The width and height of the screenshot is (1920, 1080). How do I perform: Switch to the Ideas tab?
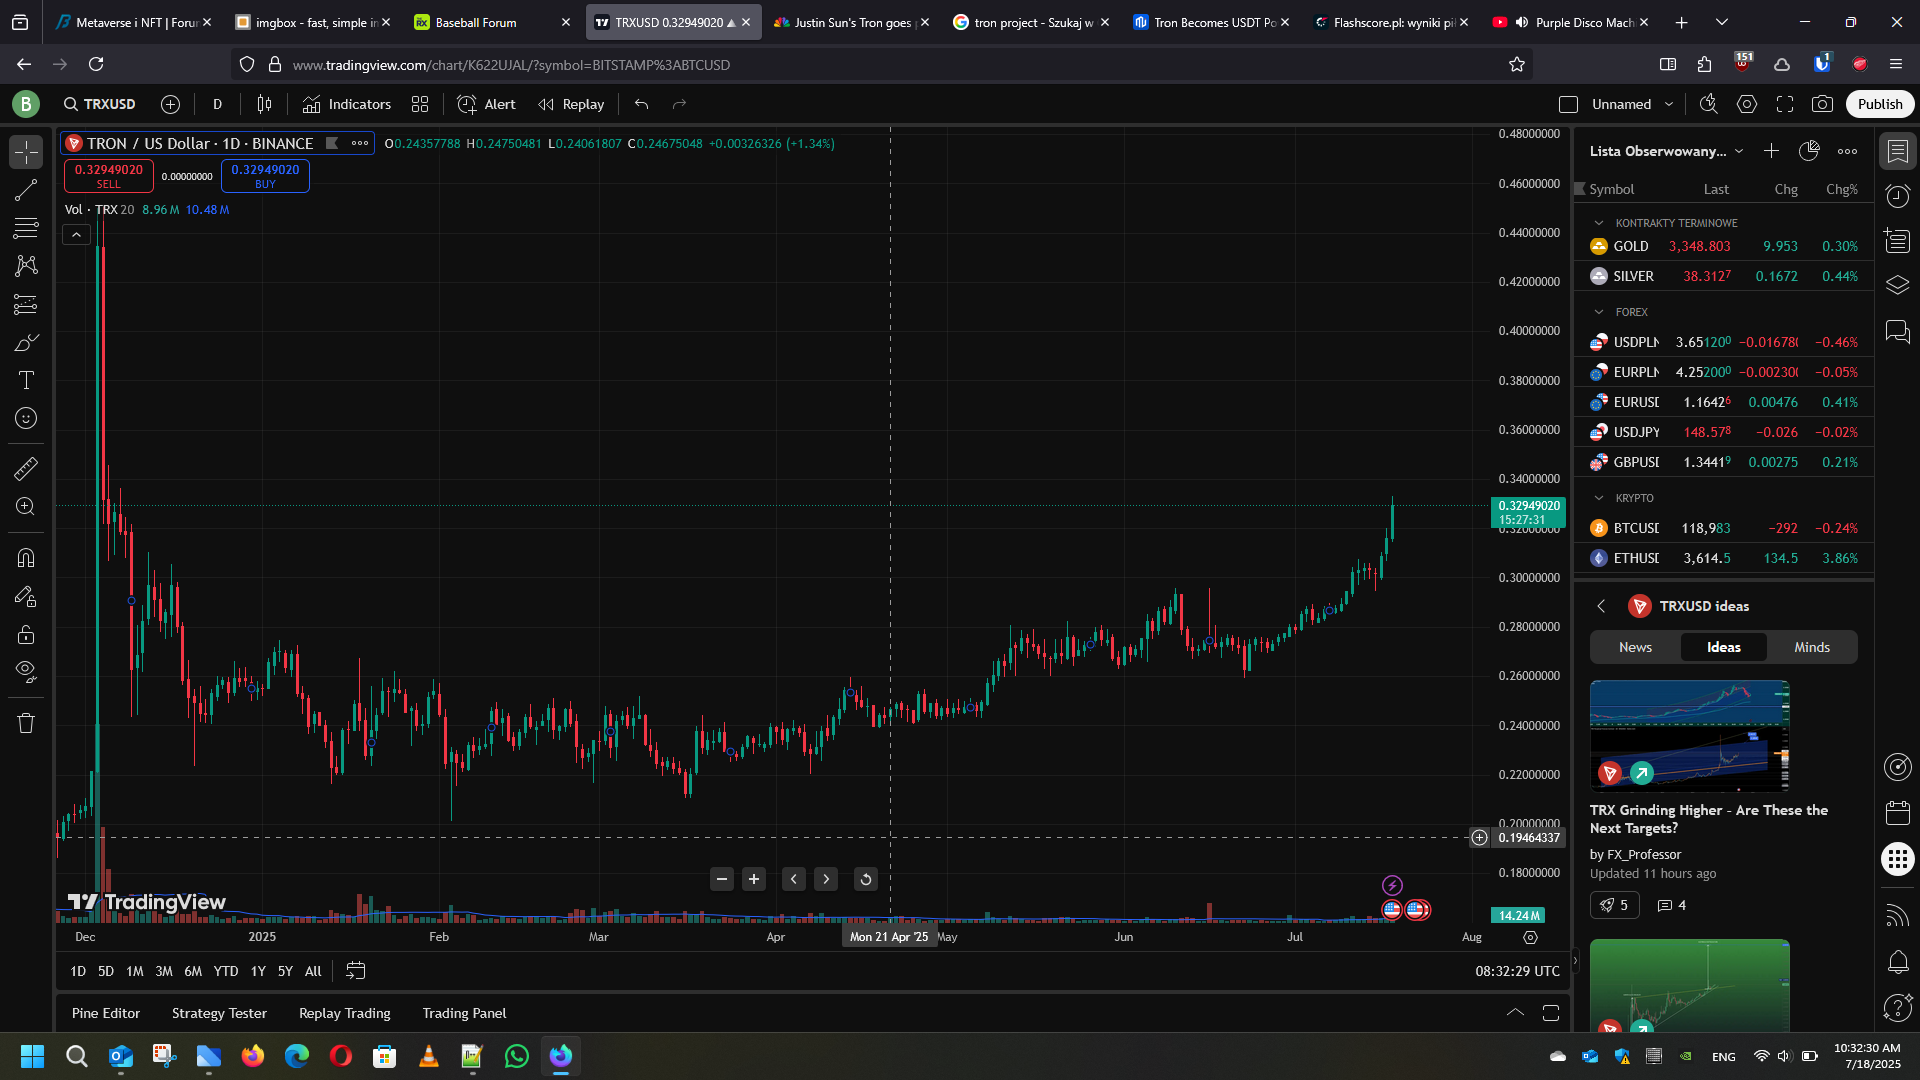click(x=1723, y=647)
